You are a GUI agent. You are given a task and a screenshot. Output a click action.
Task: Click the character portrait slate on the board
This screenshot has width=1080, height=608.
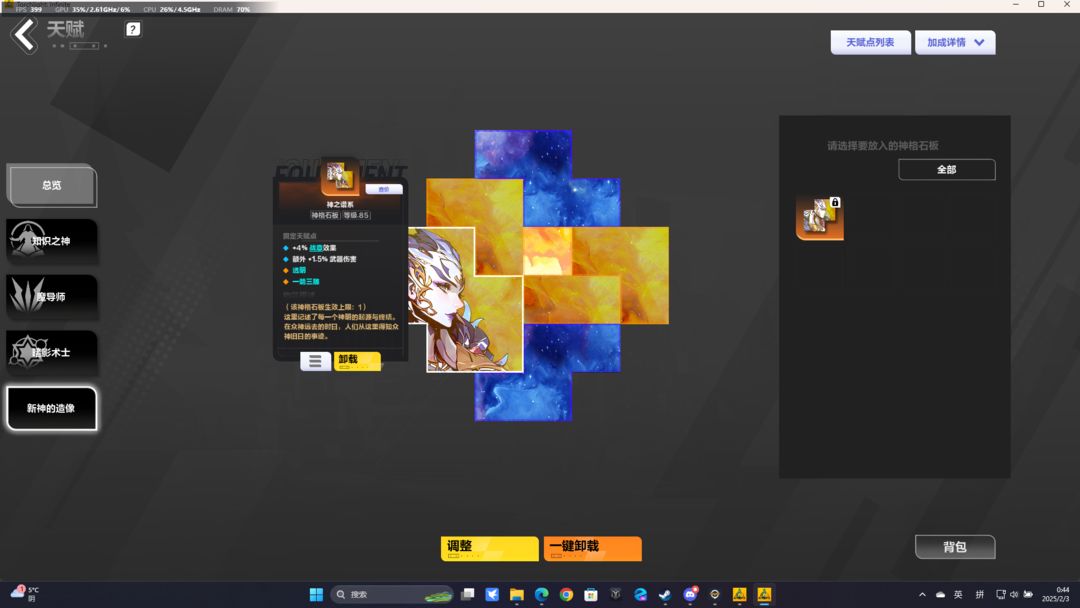tap(465, 300)
